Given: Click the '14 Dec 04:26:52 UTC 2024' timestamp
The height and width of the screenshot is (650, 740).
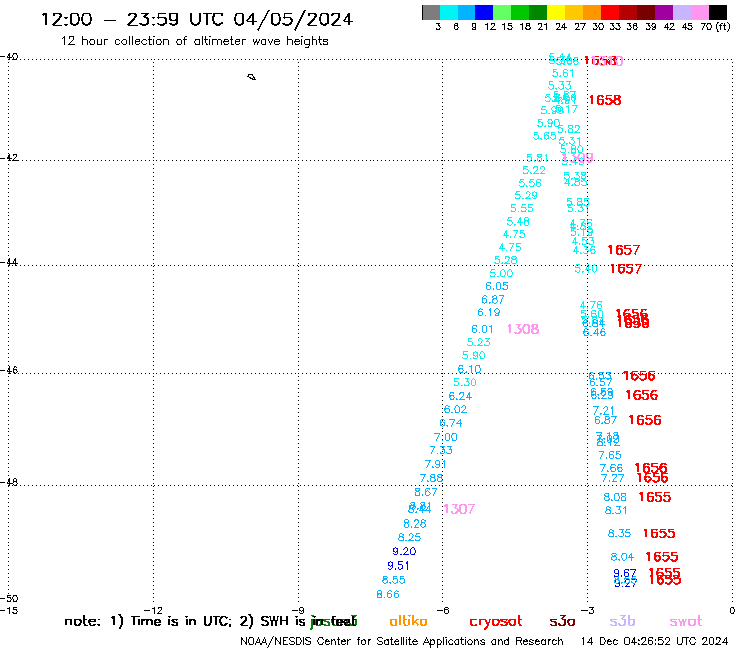Looking at the screenshot, I should pyautogui.click(x=655, y=641).
